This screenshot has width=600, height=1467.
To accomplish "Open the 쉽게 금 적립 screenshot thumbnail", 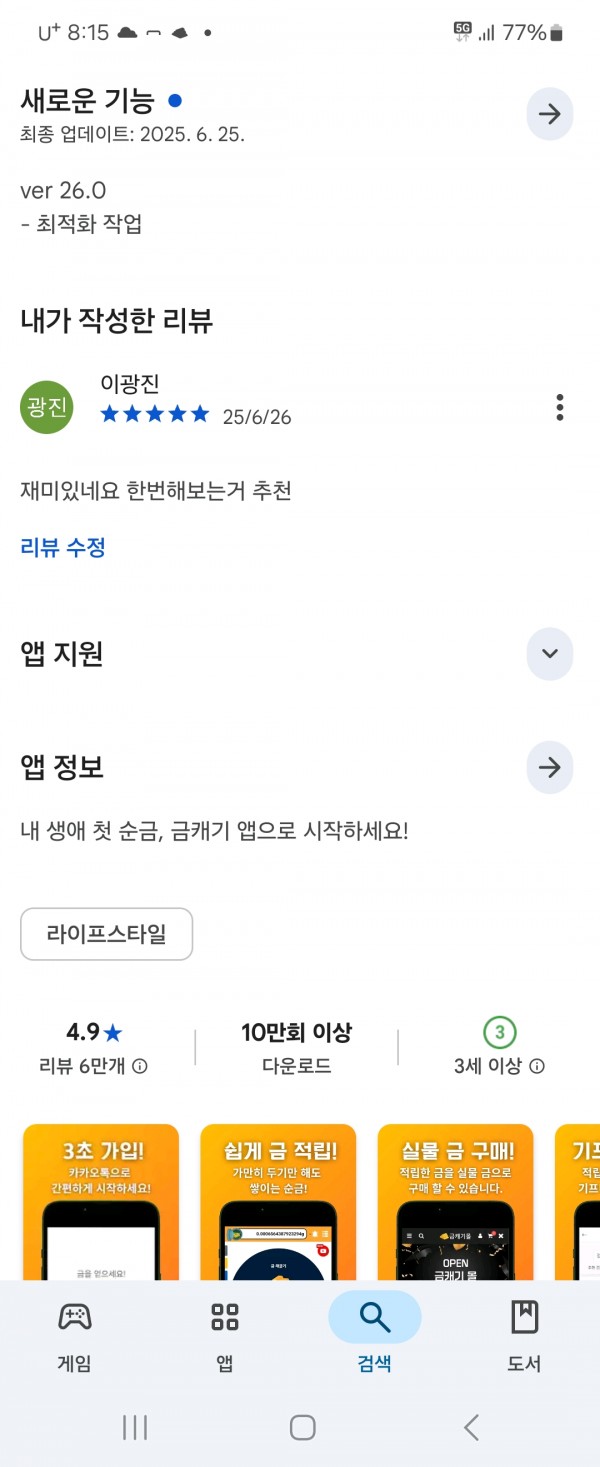I will click(x=278, y=1202).
